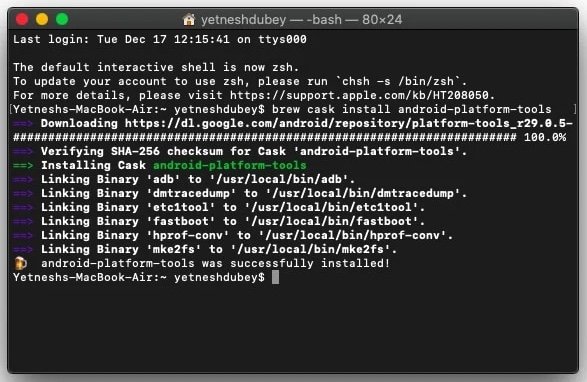Click the arrow before Verifying SHA-256 line
The image size is (587, 382).
(x=23, y=151)
